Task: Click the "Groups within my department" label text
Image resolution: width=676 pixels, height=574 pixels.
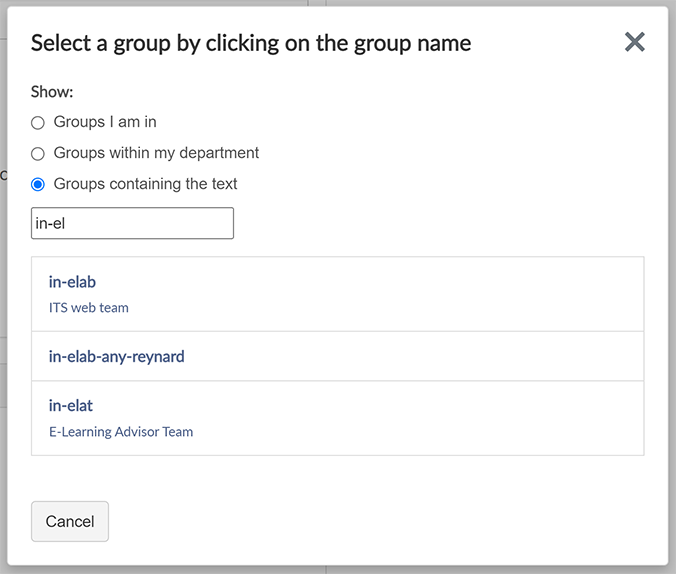Action: tap(156, 153)
